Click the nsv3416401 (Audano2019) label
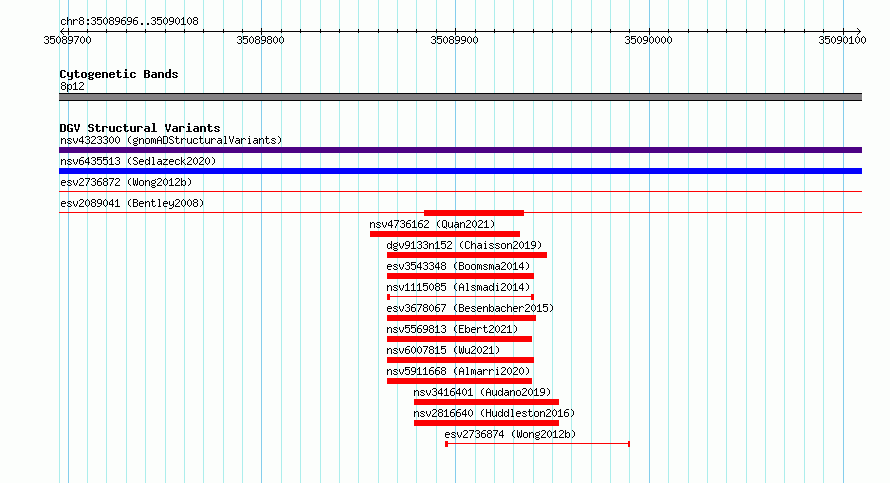890x483 pixels. [482, 392]
